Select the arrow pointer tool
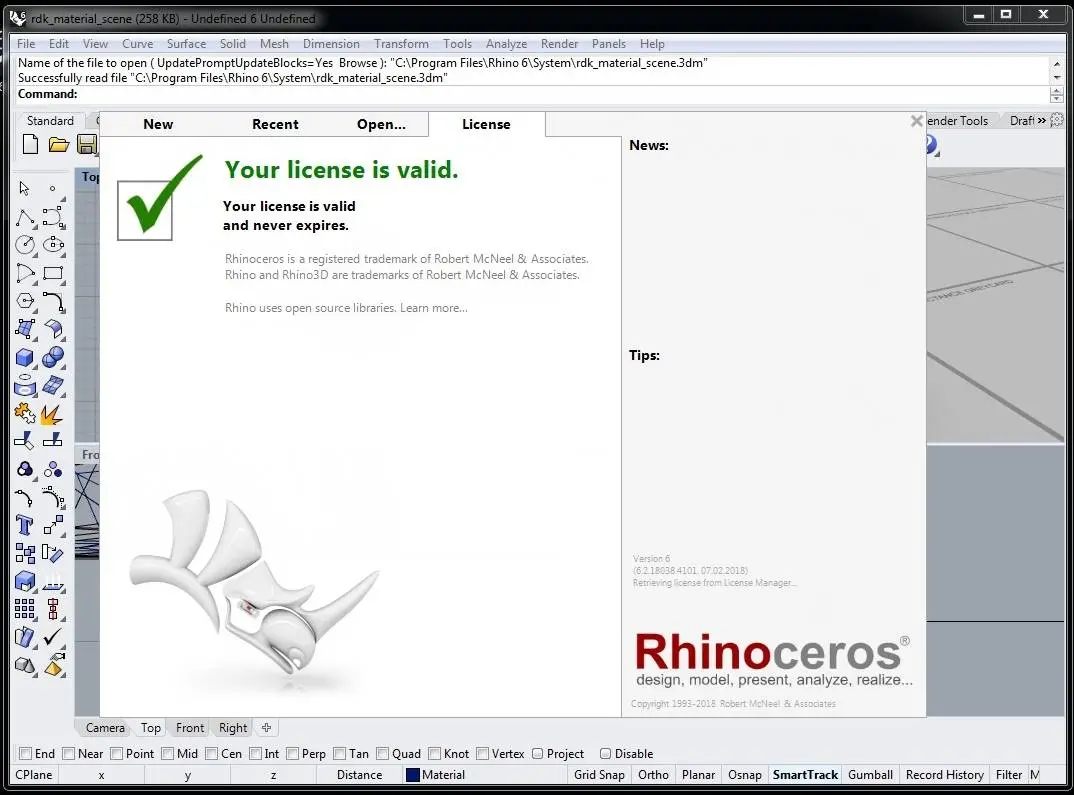The image size is (1074, 795). (25, 188)
